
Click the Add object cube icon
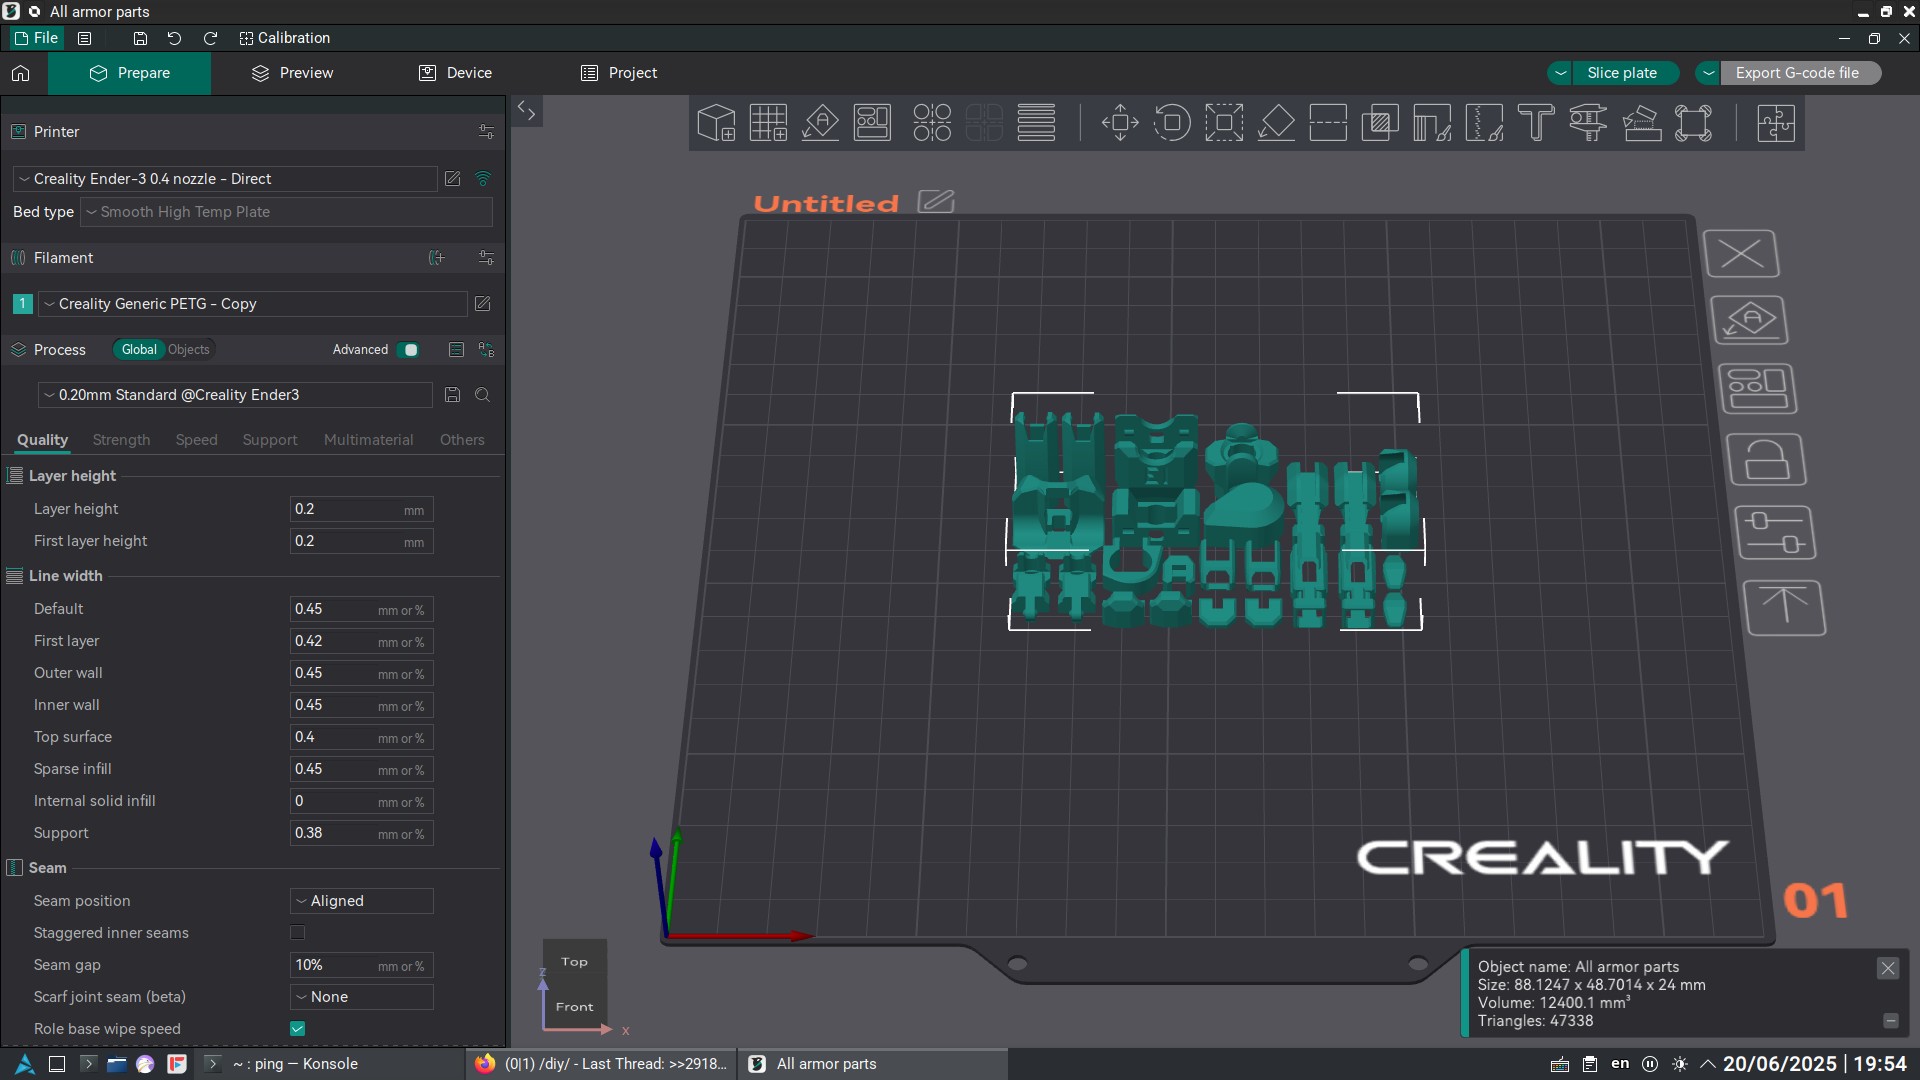[x=716, y=123]
